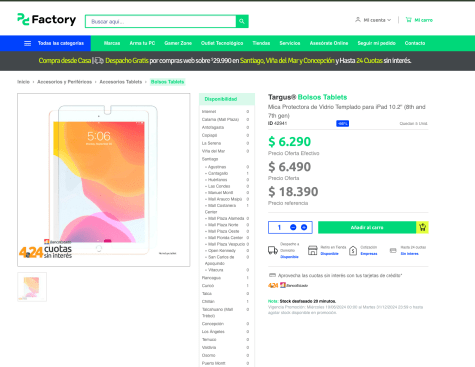
Task: Click the Añadir al carro button
Action: (367, 227)
